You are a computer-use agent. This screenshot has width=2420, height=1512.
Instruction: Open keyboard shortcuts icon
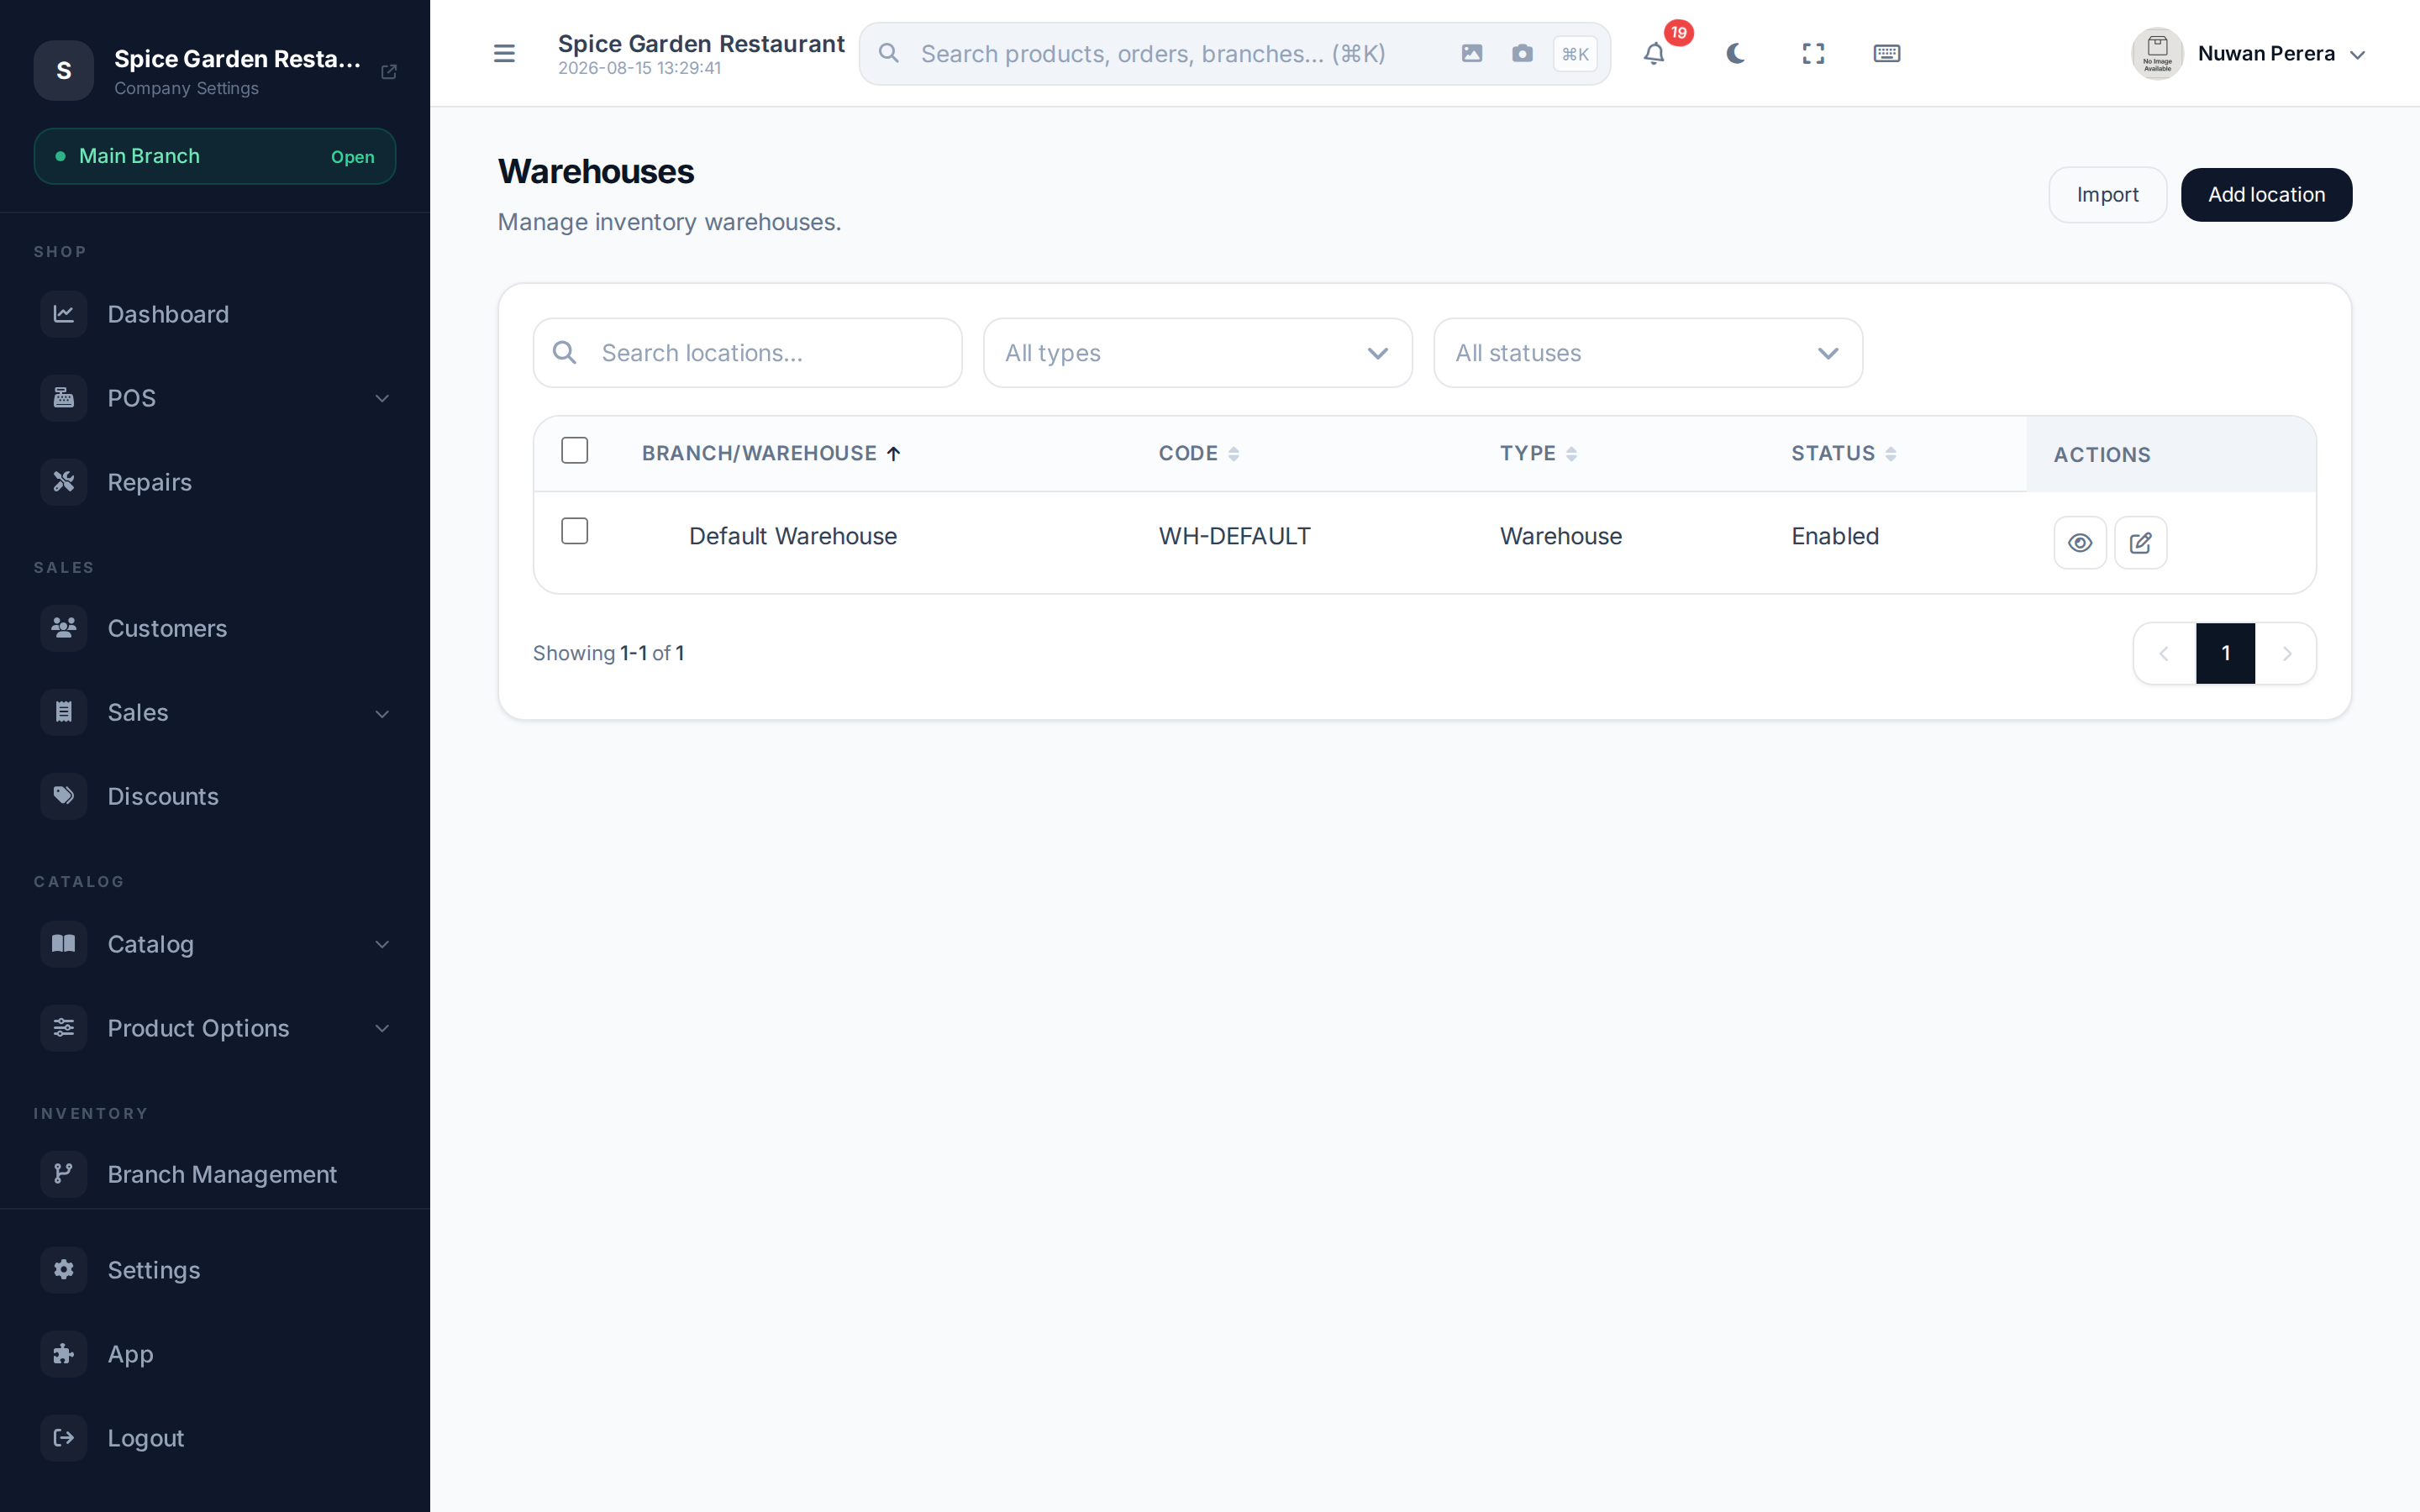pos(1886,54)
